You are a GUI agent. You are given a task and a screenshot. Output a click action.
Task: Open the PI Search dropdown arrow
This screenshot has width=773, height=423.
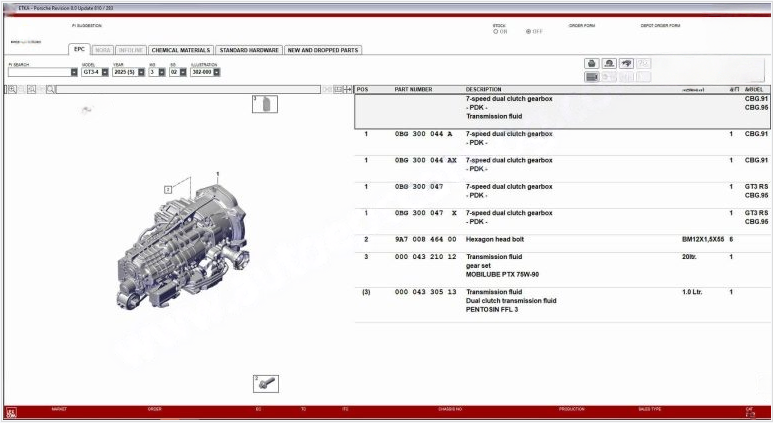click(74, 72)
